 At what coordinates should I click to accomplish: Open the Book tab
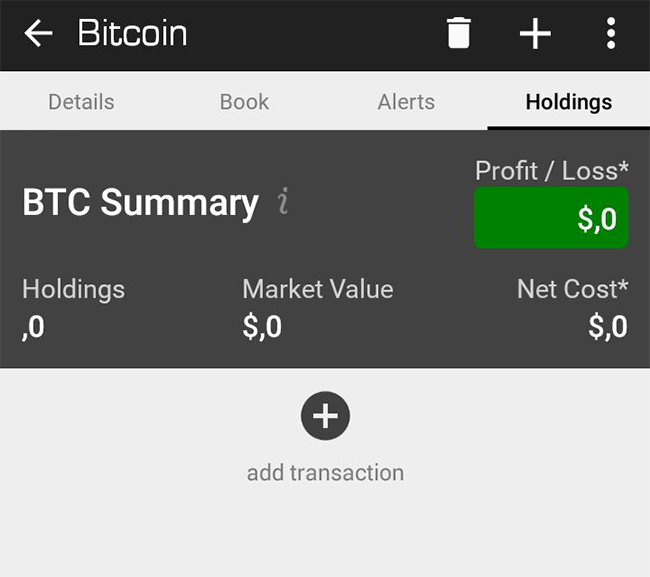pyautogui.click(x=244, y=102)
